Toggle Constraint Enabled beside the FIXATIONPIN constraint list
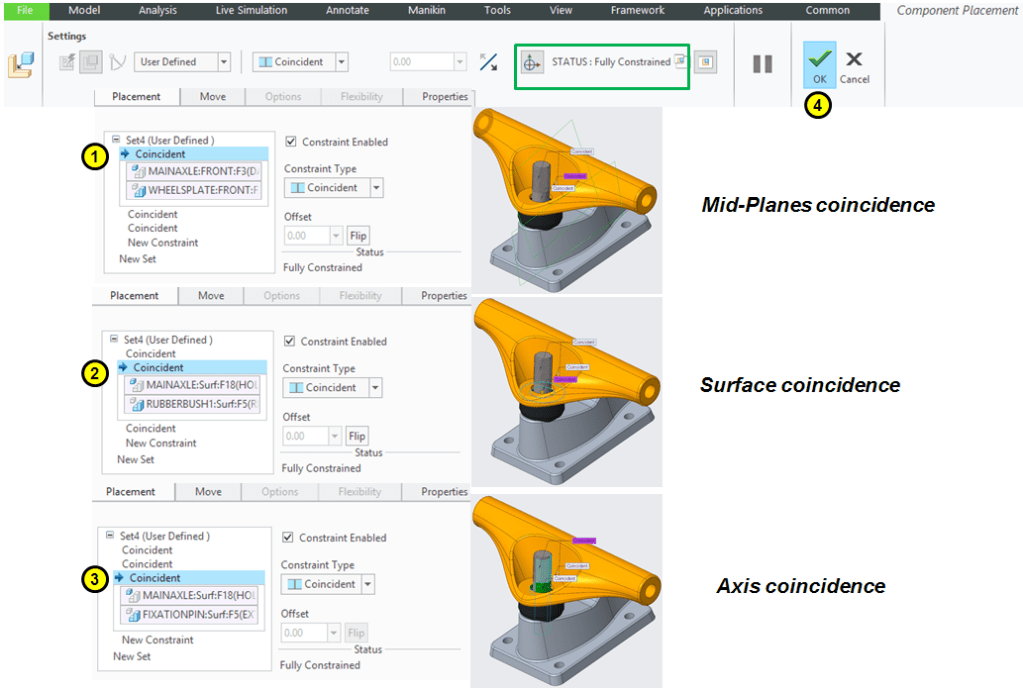 click(x=288, y=538)
